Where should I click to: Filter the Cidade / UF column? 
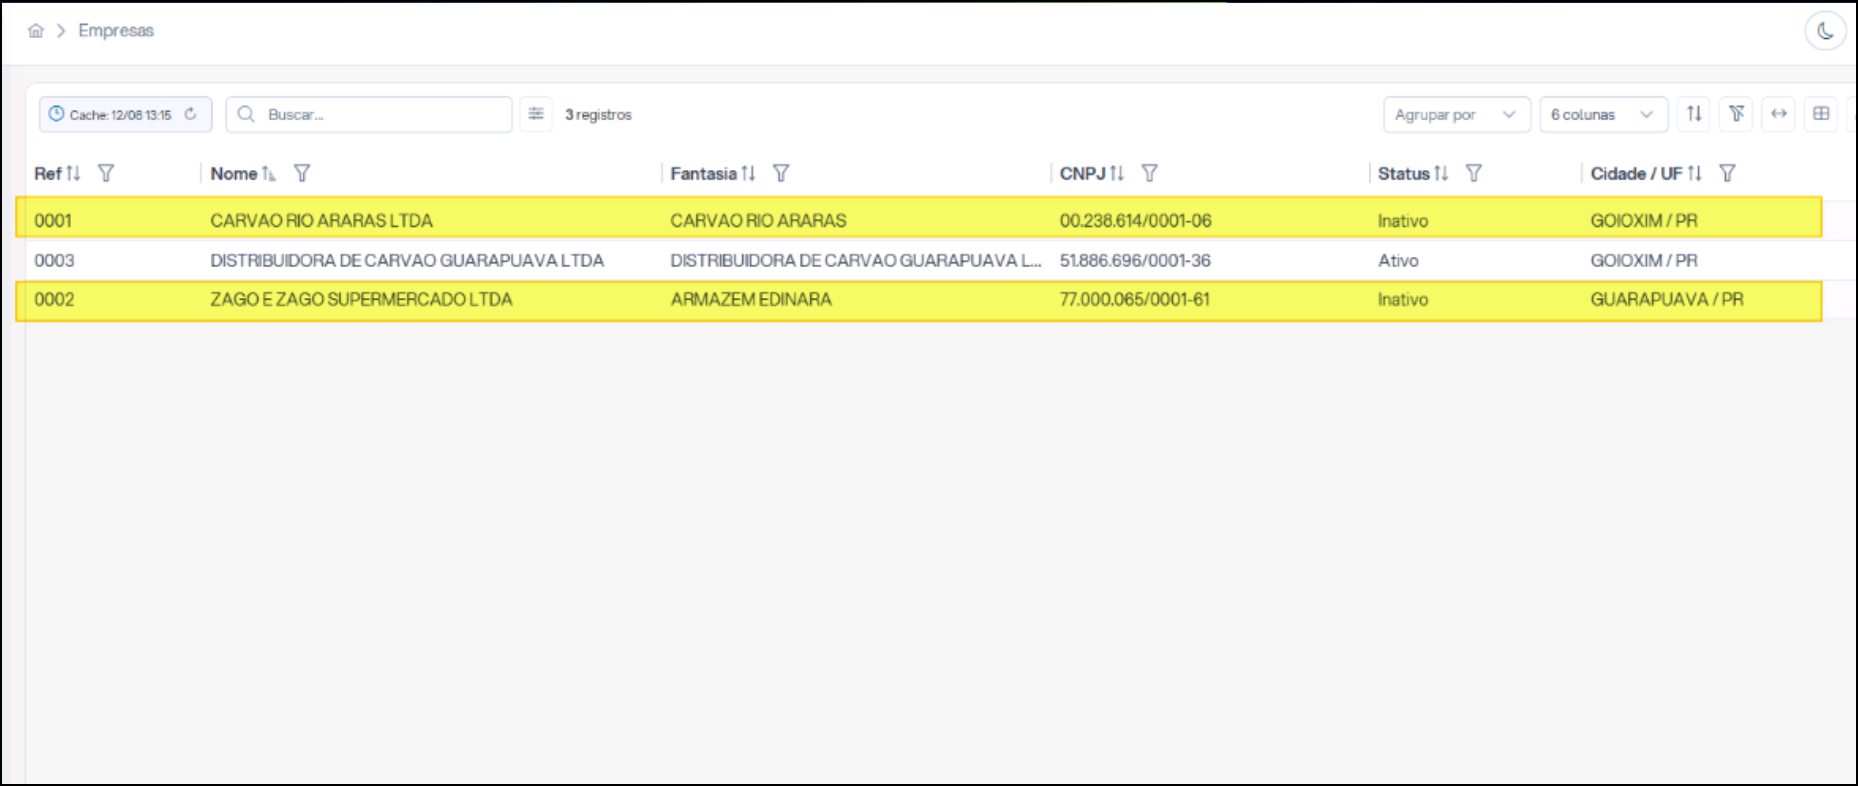(1727, 173)
